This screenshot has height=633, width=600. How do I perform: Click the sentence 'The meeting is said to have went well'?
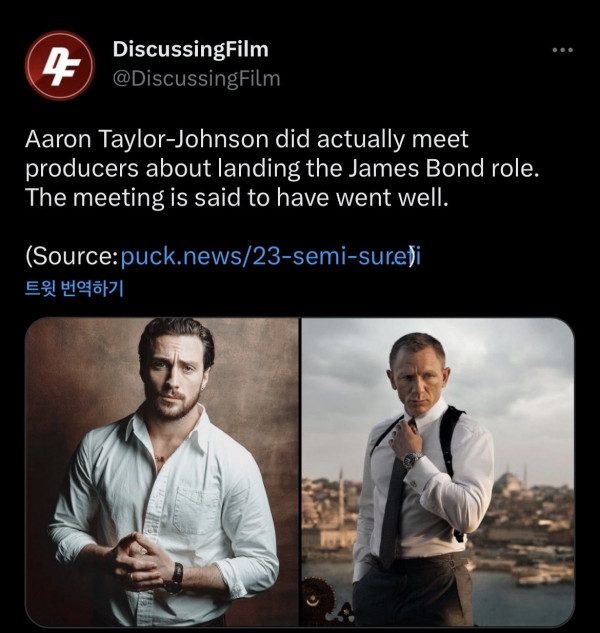(x=237, y=198)
